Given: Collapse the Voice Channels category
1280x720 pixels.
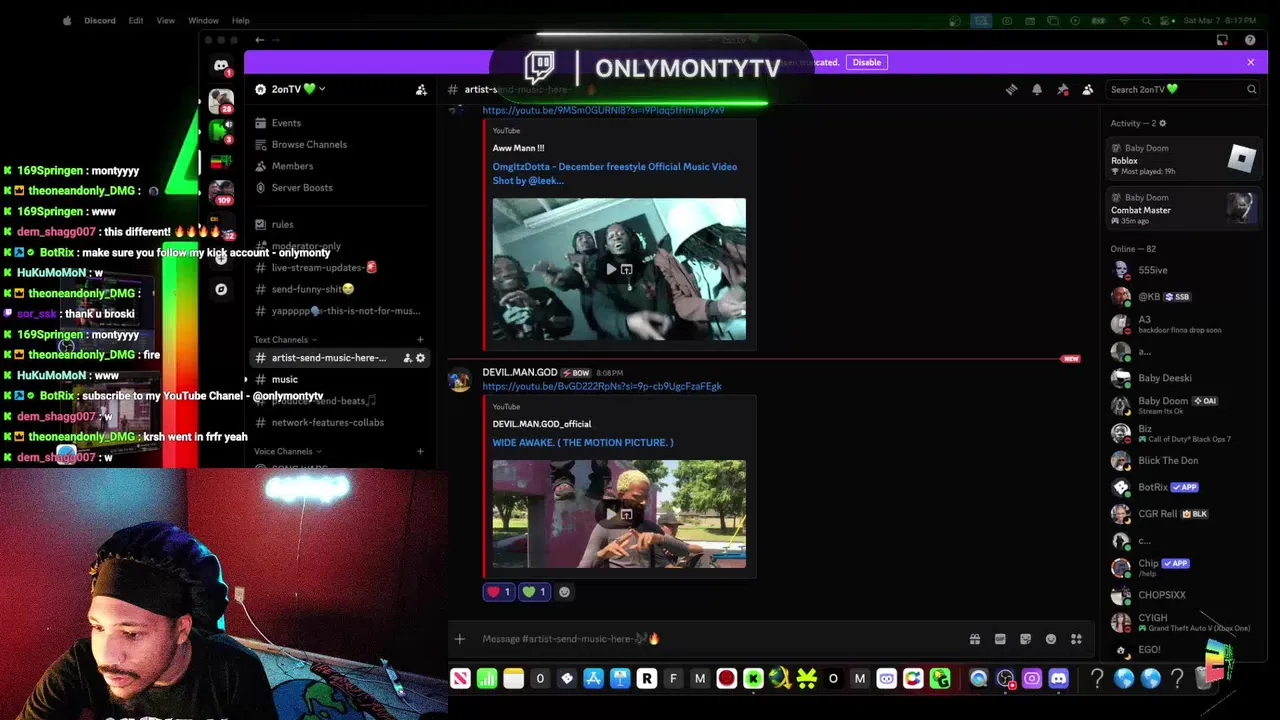Looking at the screenshot, I should click(288, 452).
